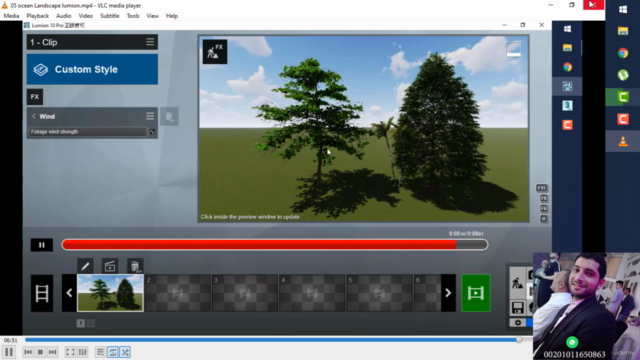Select empty clip slot 2
Viewport: 640px width, 360px height.
pyautogui.click(x=178, y=293)
